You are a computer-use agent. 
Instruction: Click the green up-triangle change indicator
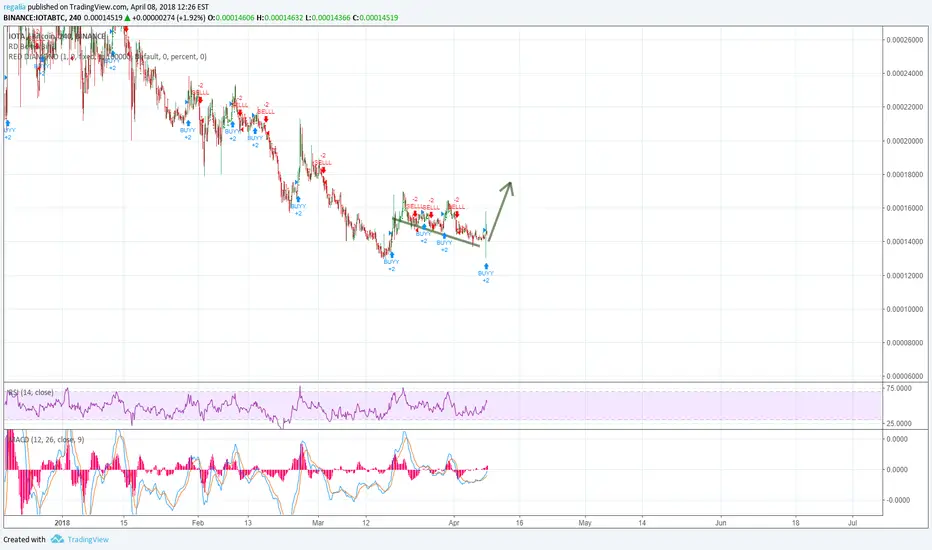(127, 18)
